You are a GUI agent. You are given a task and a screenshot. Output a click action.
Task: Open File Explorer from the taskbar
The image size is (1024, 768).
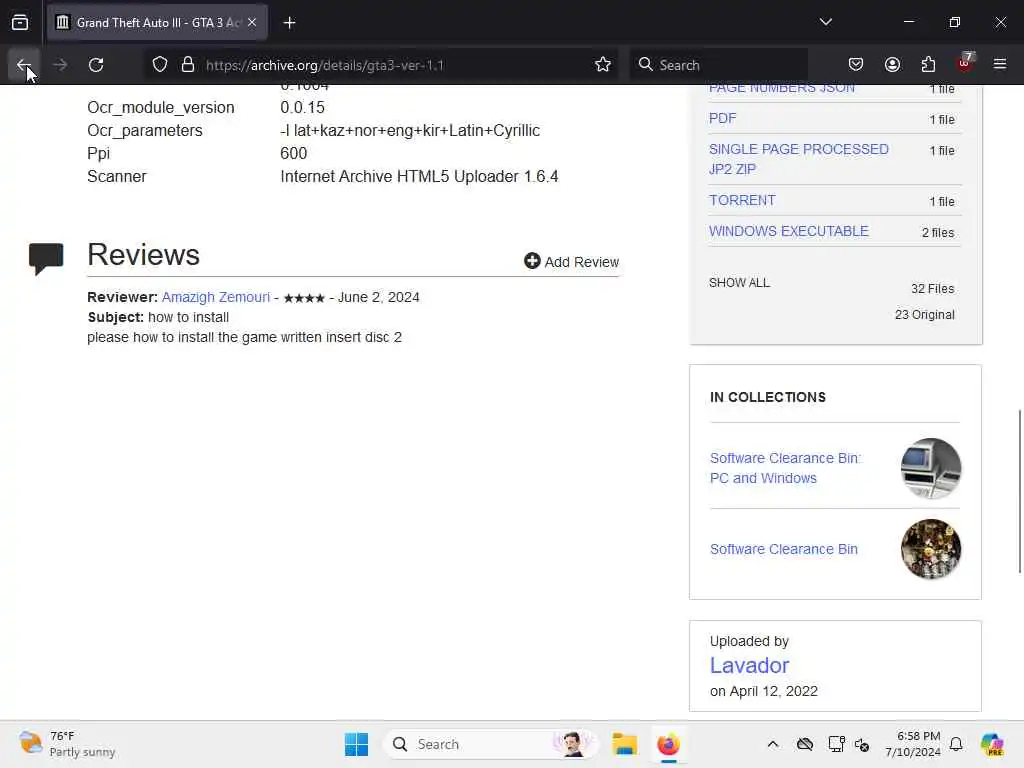tap(624, 744)
